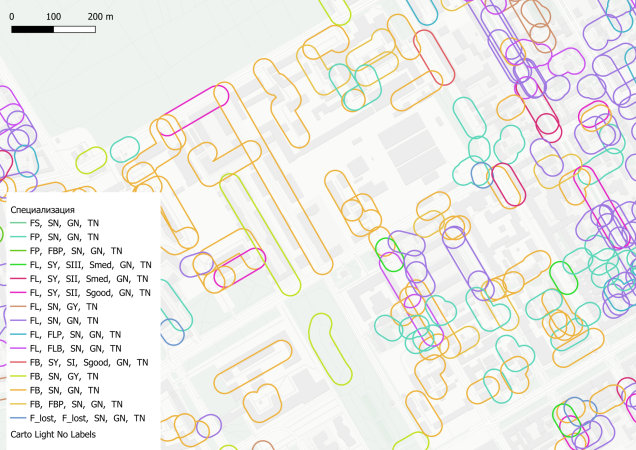
Task: Click the 'FS, SN, GN, TN' legend line symbol
Action: coord(18,223)
